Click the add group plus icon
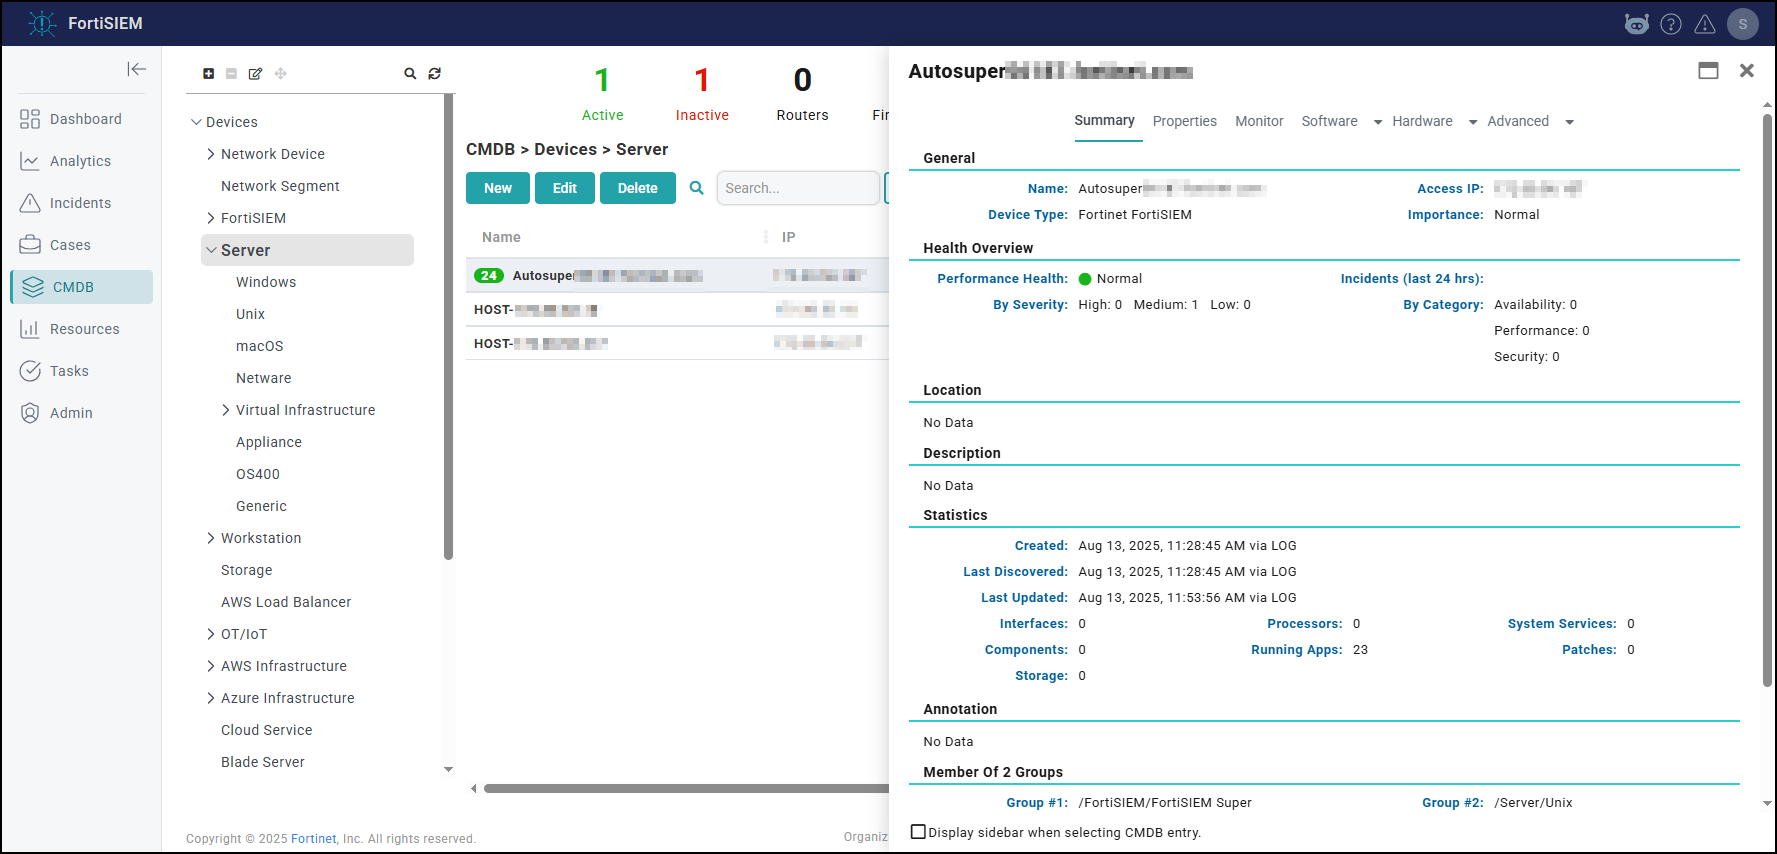This screenshot has height=854, width=1777. click(208, 73)
